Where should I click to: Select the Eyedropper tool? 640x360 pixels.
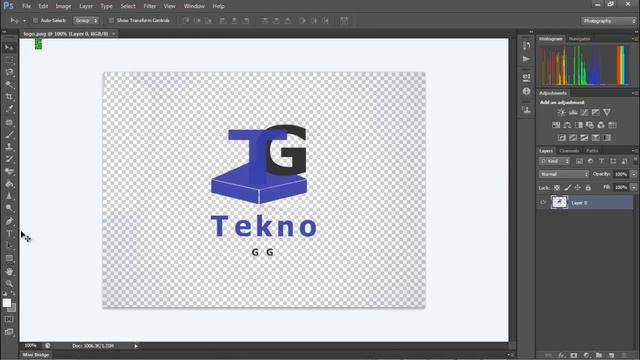click(9, 109)
